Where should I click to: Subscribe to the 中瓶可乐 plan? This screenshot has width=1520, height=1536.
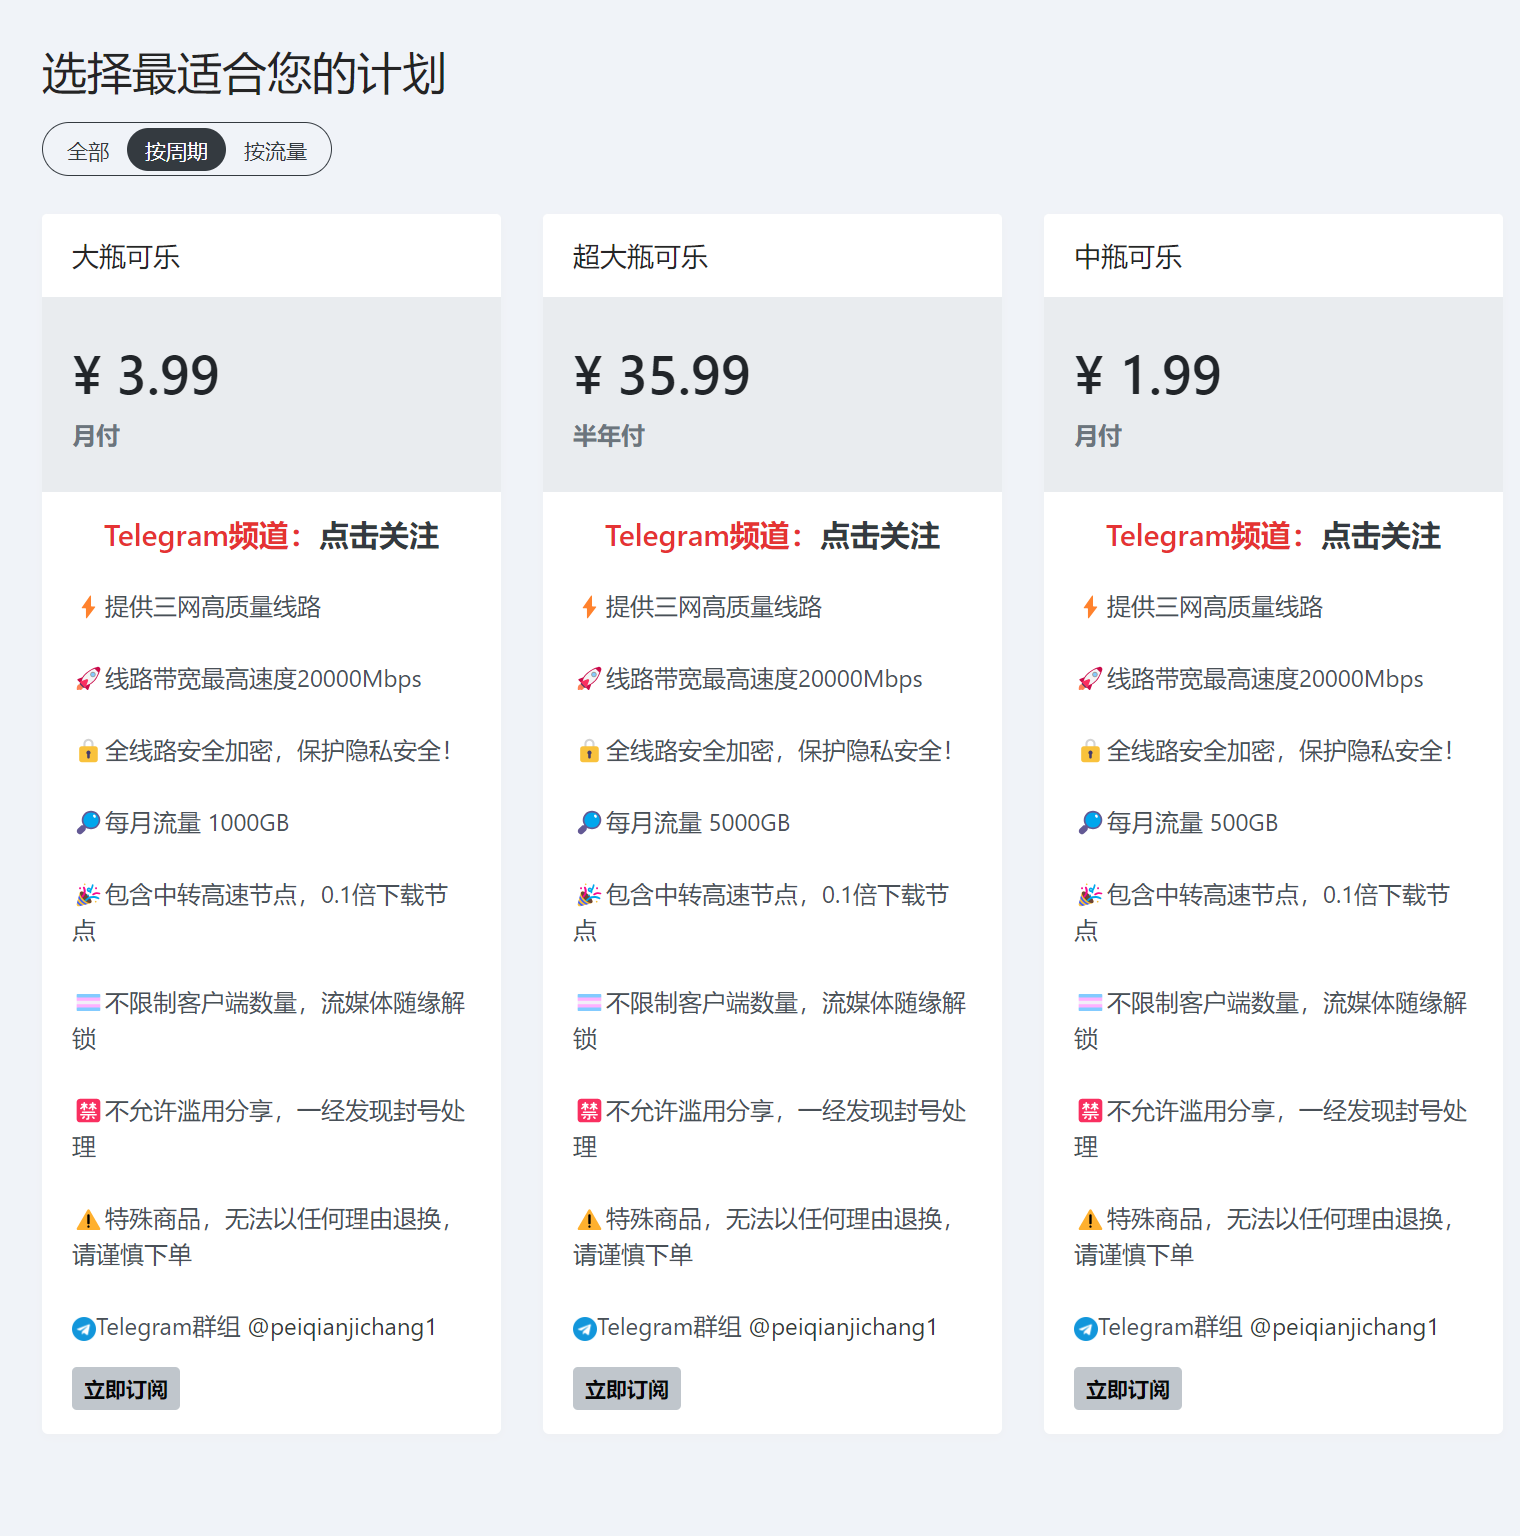point(1128,1389)
